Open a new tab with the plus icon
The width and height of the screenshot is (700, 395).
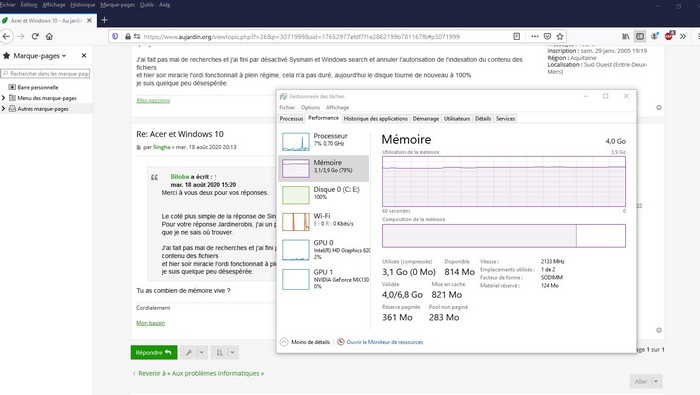click(x=104, y=20)
